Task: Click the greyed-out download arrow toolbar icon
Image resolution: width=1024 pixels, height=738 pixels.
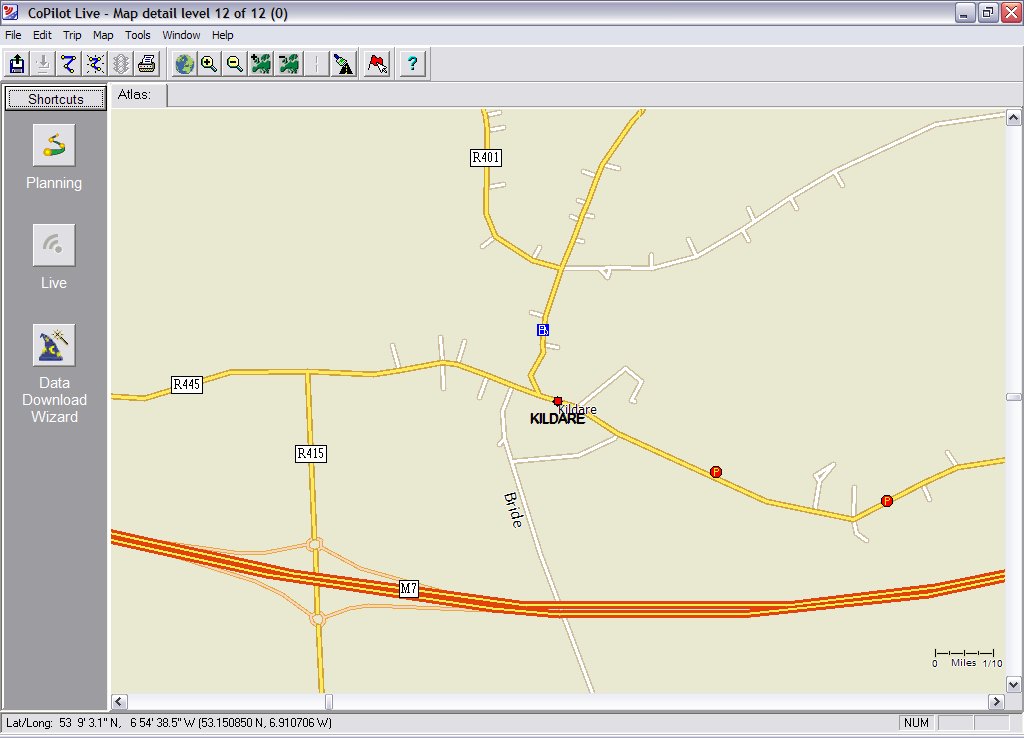Action: tap(43, 64)
